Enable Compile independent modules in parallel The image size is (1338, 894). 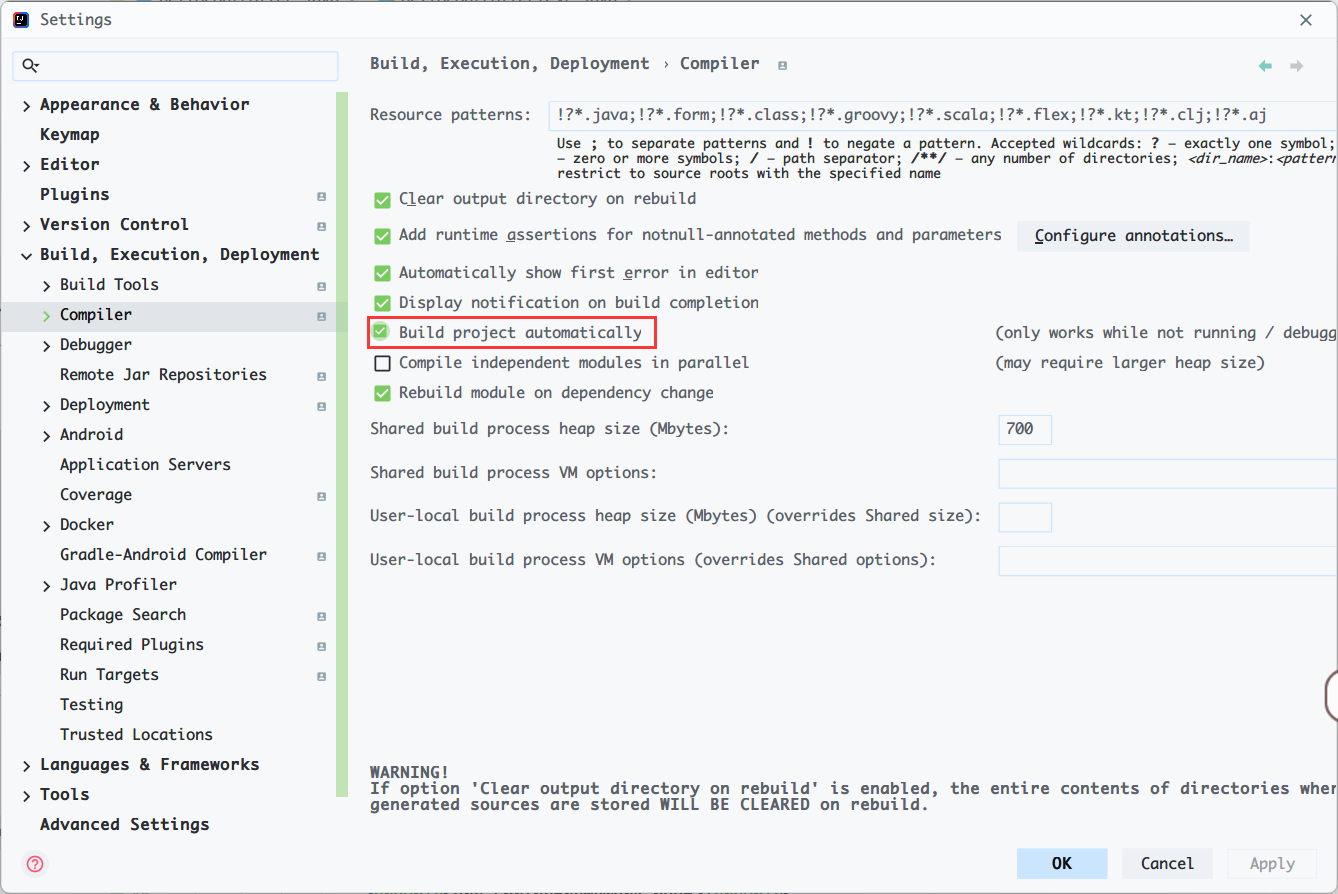coord(382,363)
